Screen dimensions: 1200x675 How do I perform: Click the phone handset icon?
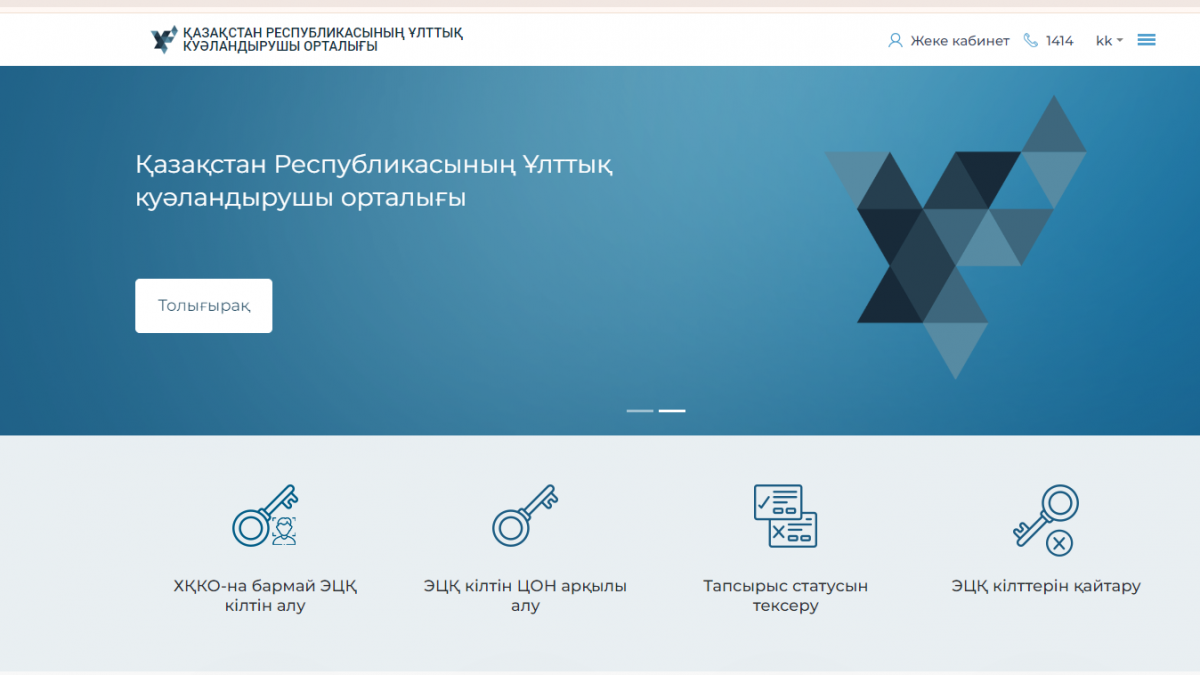[1031, 41]
